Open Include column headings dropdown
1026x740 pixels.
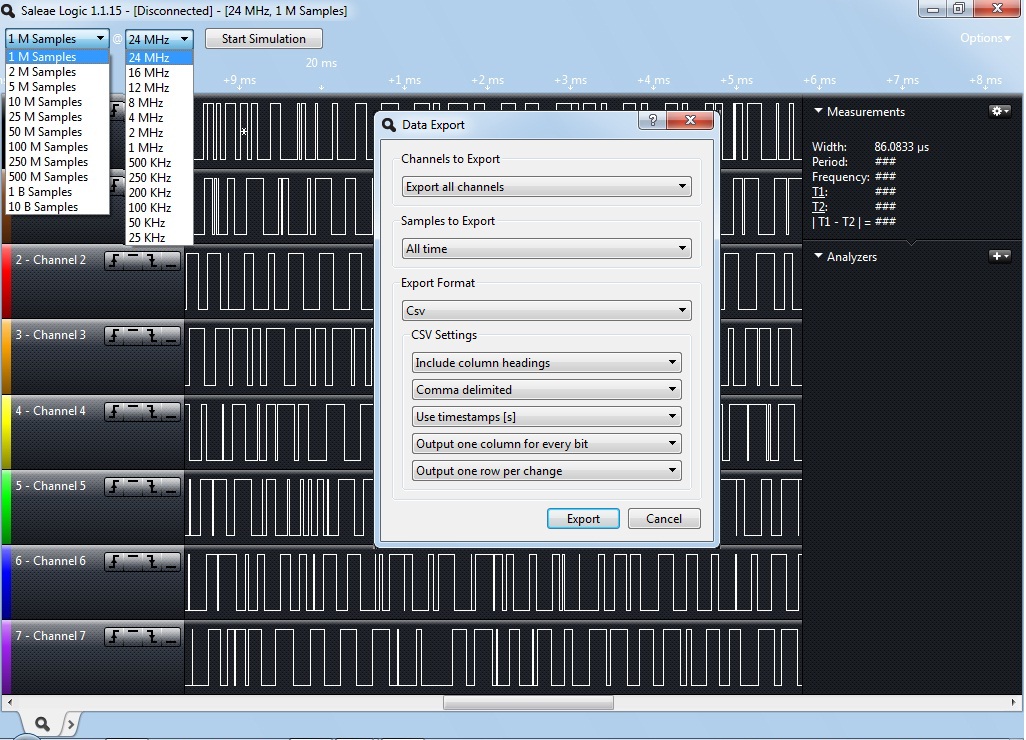(x=546, y=362)
